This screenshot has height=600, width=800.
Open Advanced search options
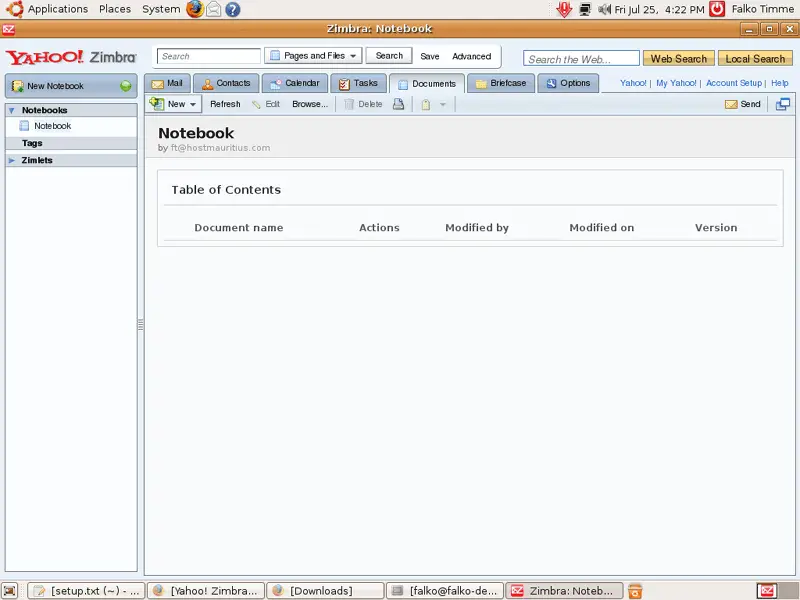coord(471,56)
